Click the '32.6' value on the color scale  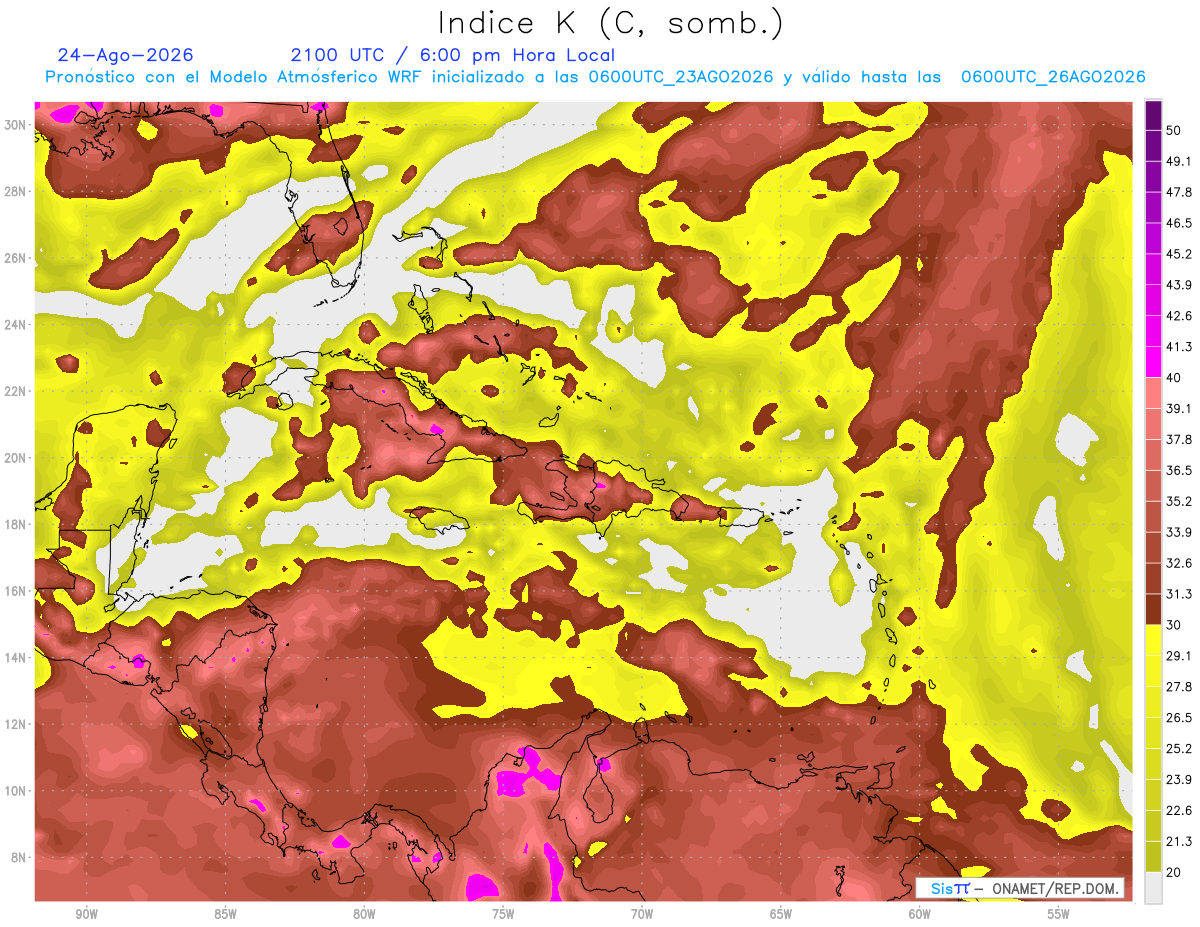(1180, 563)
